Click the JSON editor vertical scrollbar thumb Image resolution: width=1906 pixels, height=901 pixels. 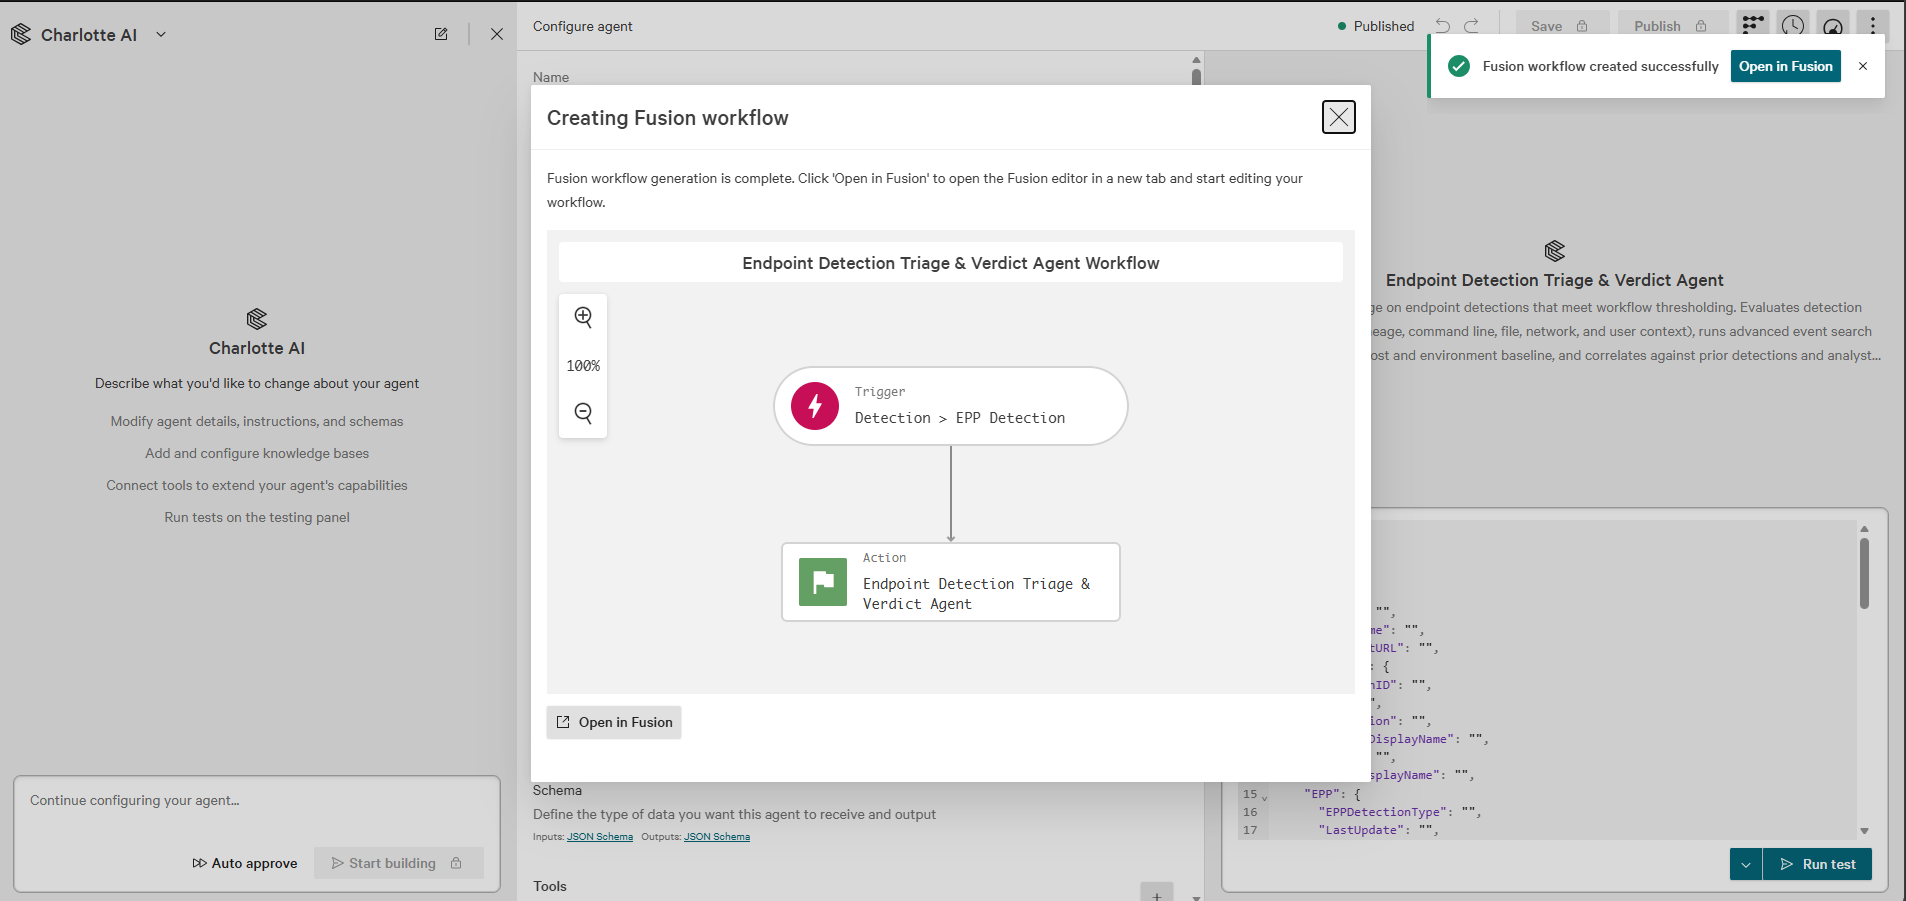[1864, 573]
